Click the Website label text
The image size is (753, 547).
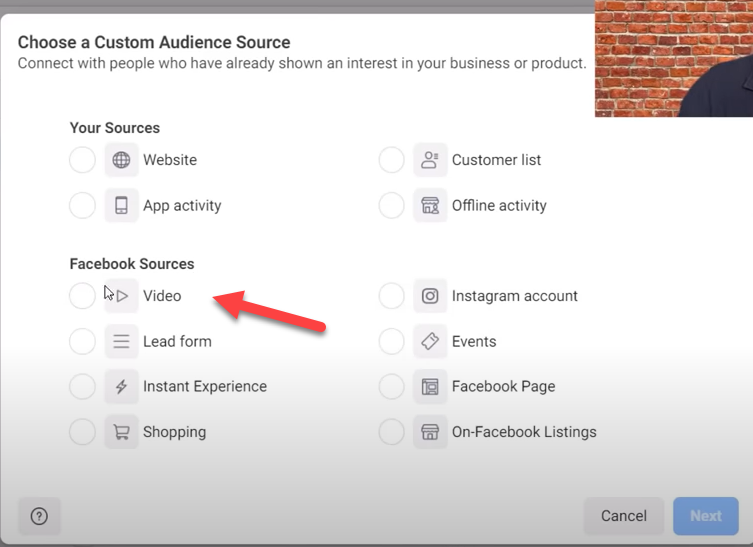click(170, 160)
